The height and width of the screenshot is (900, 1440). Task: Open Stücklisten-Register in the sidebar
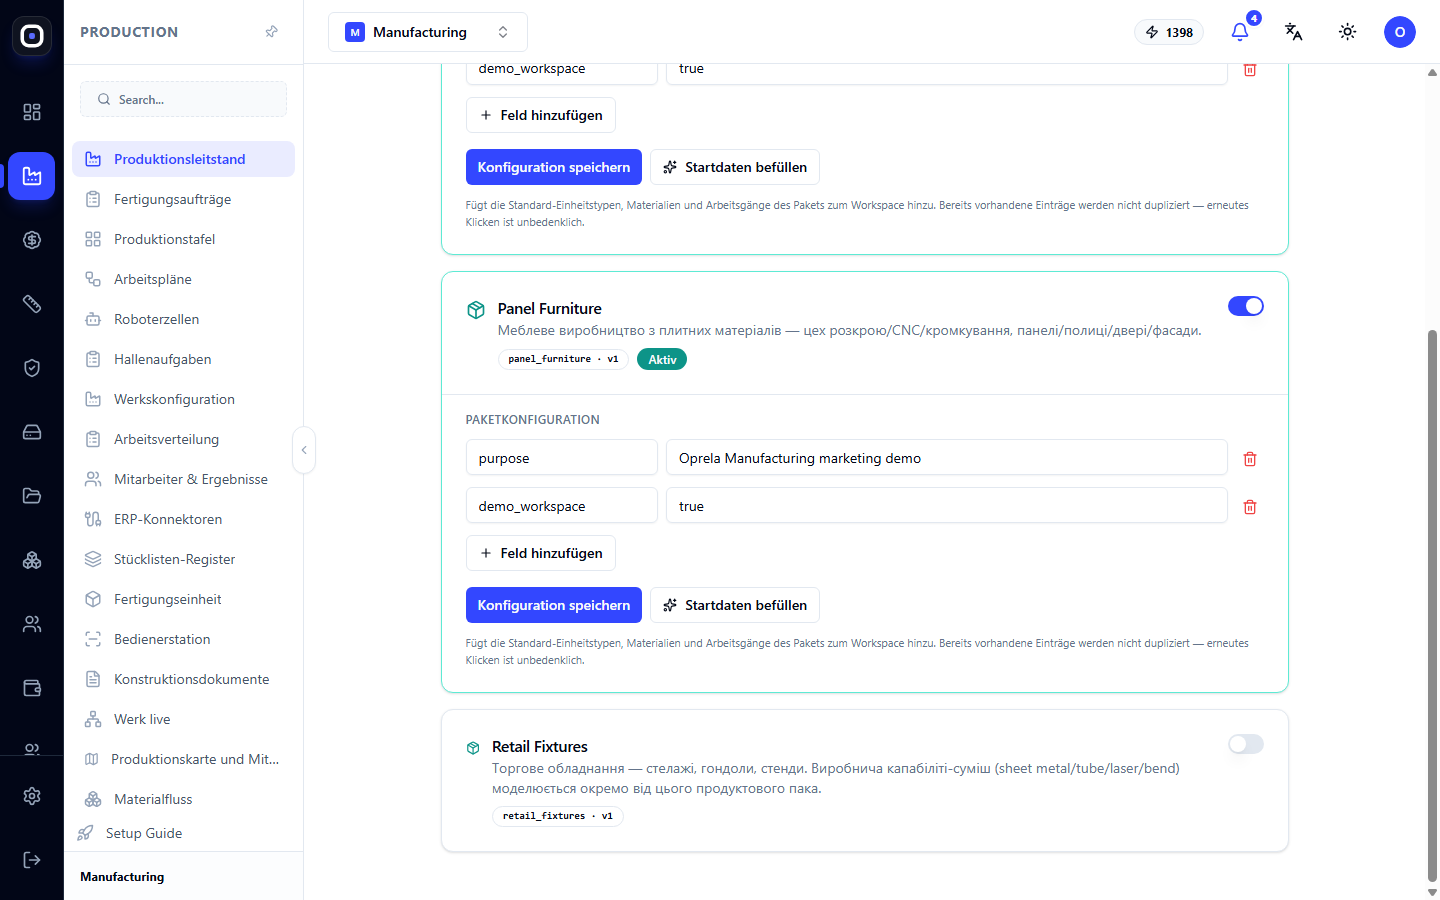(183, 559)
